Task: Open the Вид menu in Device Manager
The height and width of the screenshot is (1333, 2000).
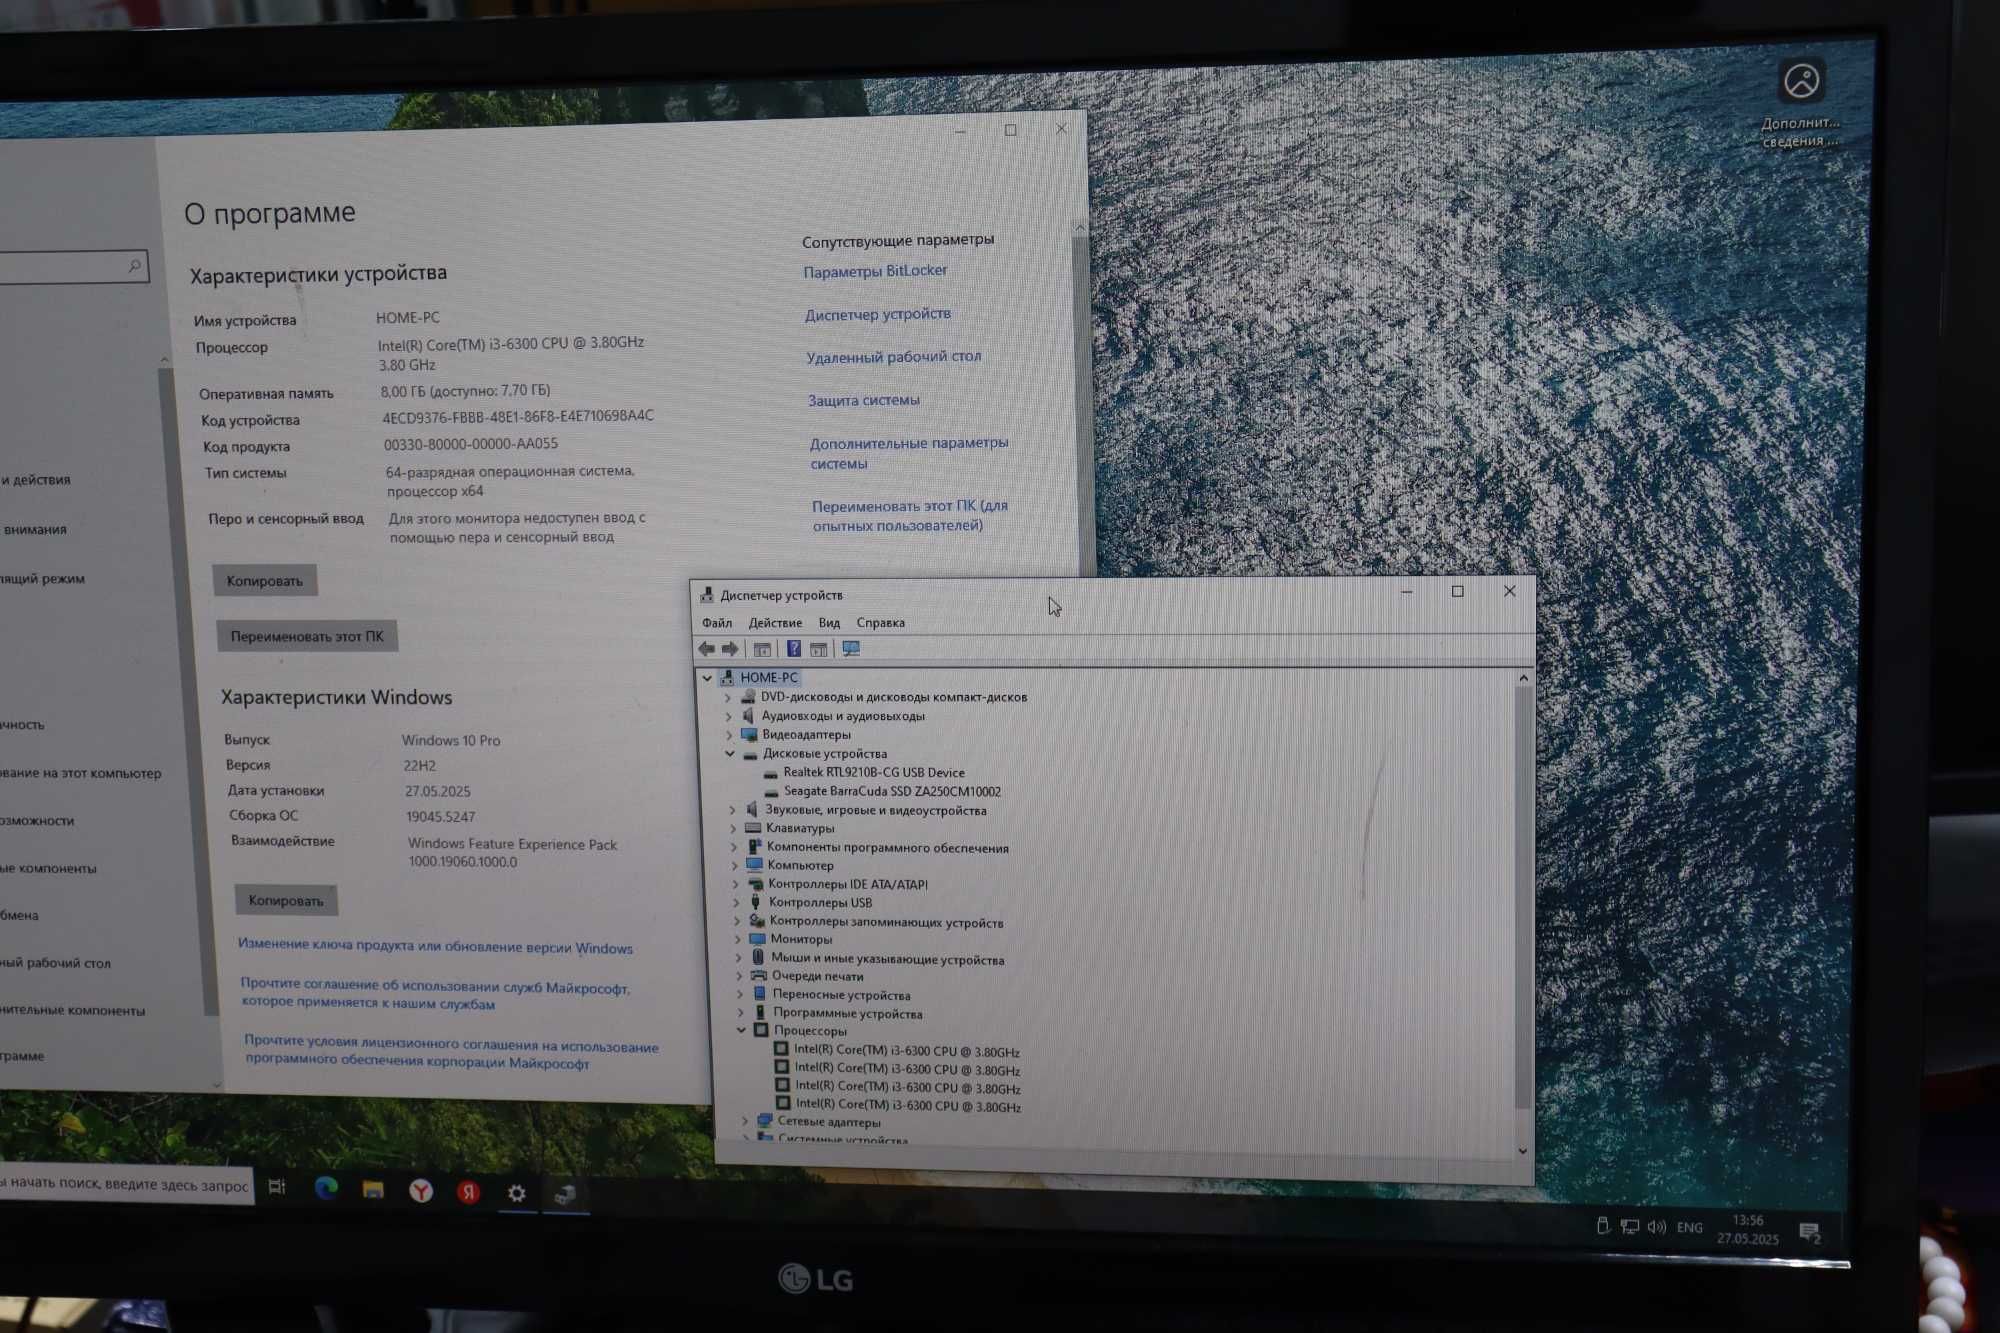Action: [829, 622]
